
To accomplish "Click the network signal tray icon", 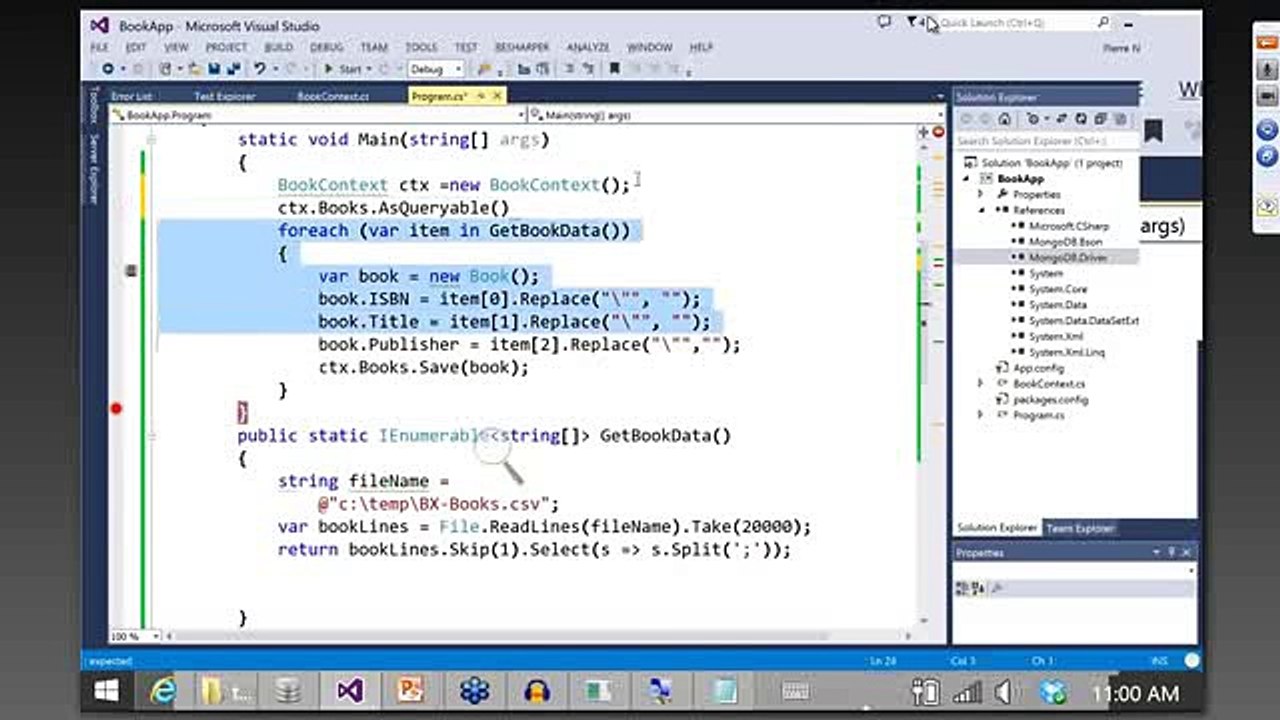I will click(967, 692).
